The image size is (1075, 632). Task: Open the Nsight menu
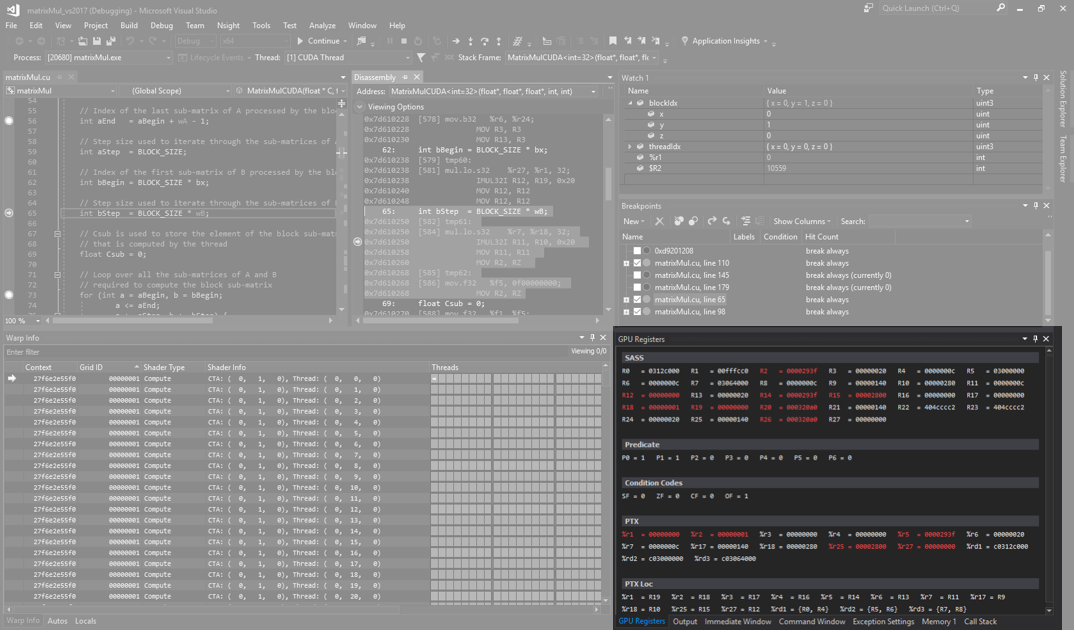[x=228, y=25]
